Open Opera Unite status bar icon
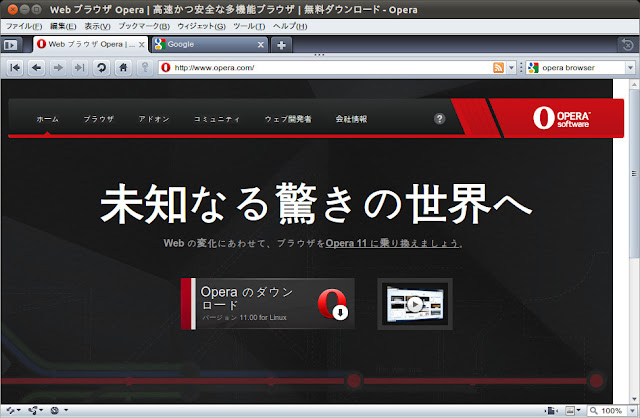 click(x=35, y=410)
